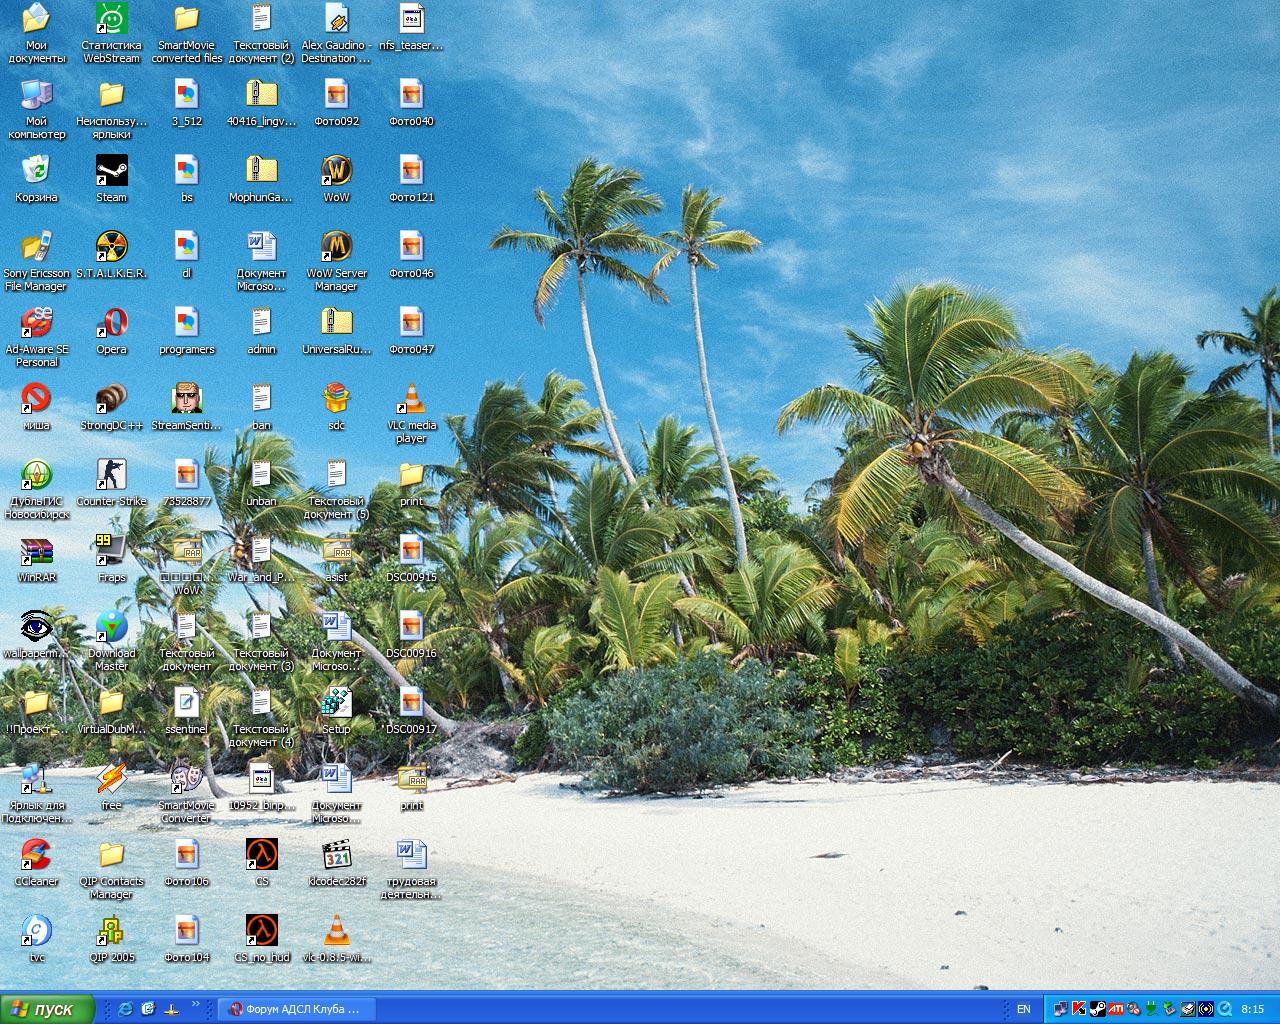Select the CCleaner shortcut icon
This screenshot has height=1024, width=1280.
pyautogui.click(x=36, y=855)
